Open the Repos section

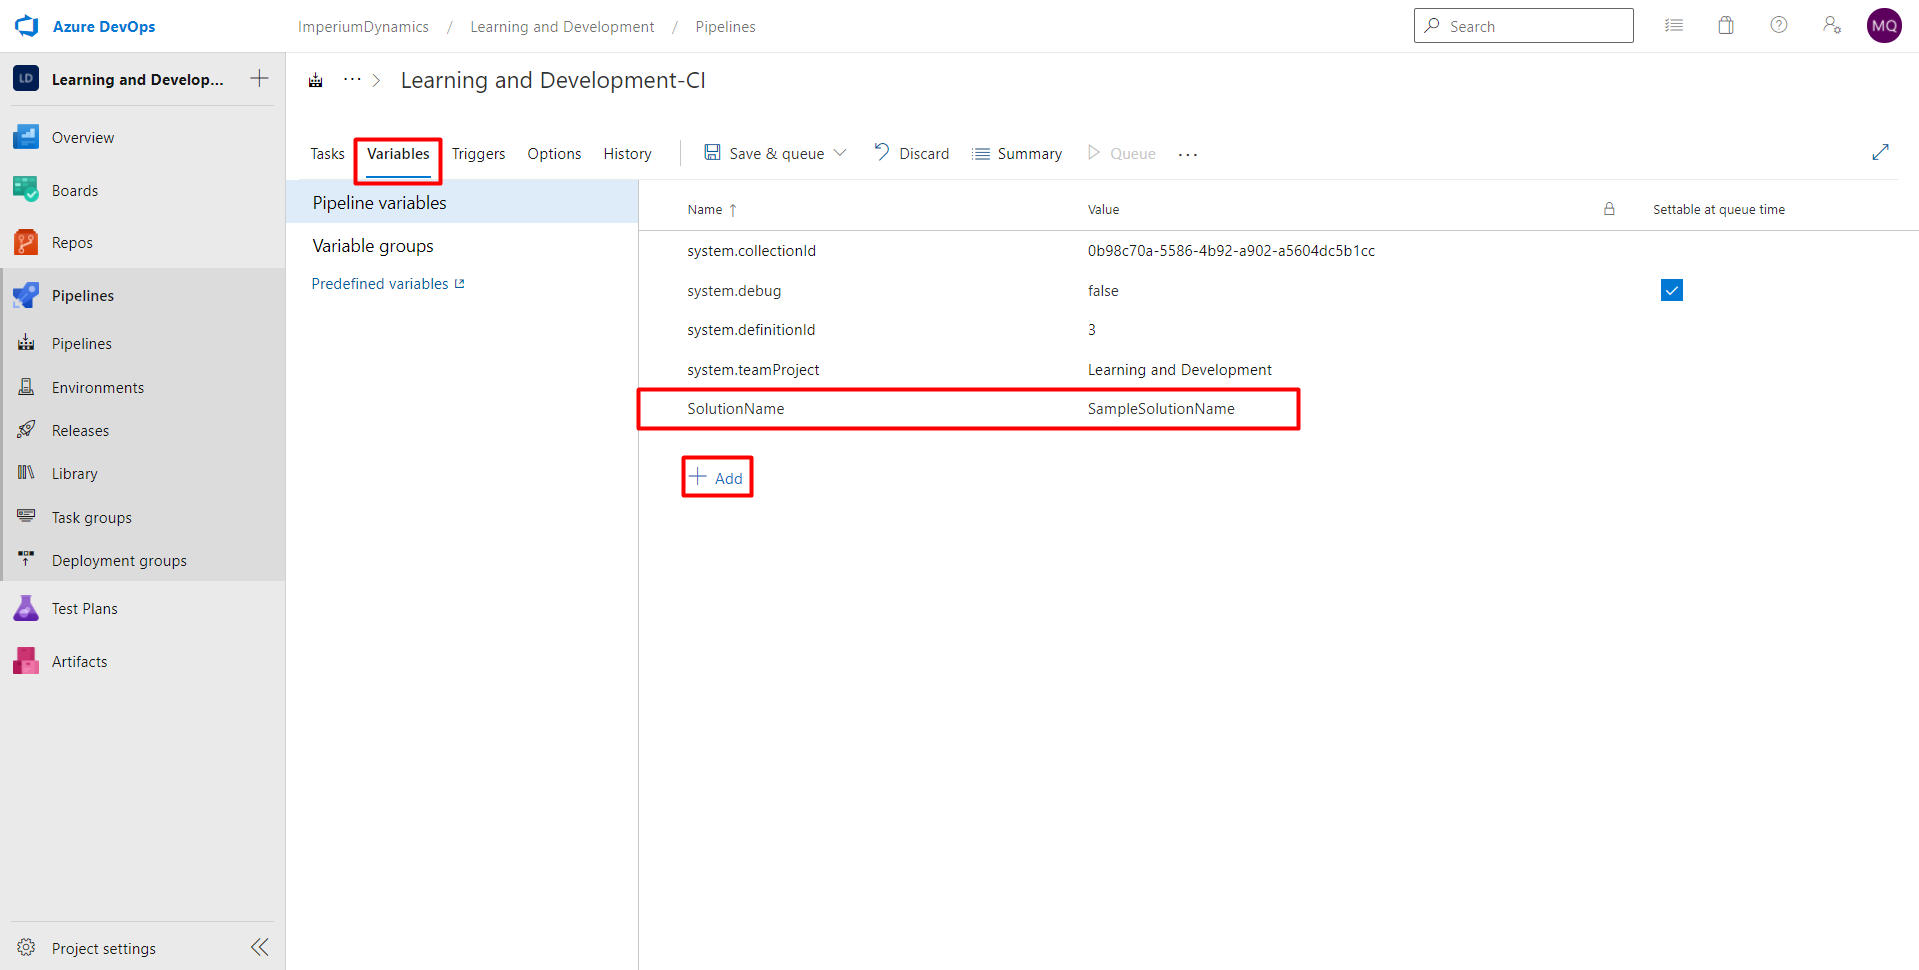tap(25, 241)
